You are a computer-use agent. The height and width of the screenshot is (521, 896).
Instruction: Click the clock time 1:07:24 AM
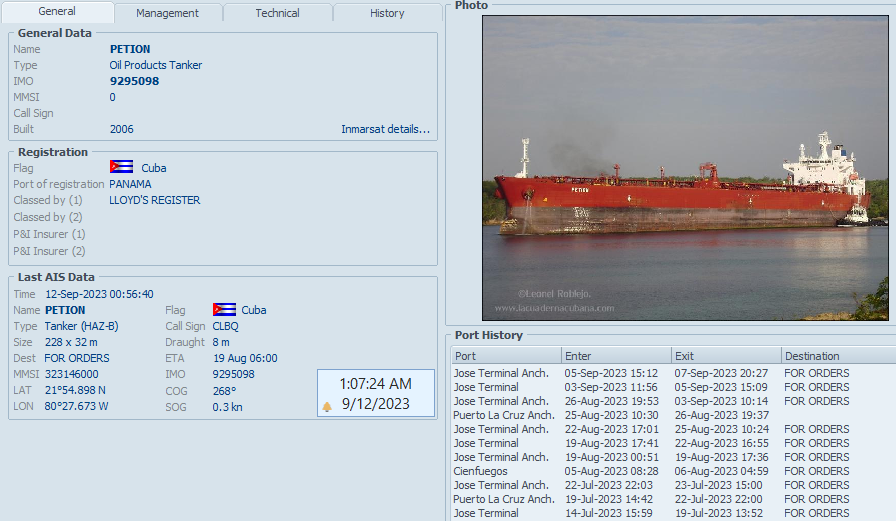375,383
